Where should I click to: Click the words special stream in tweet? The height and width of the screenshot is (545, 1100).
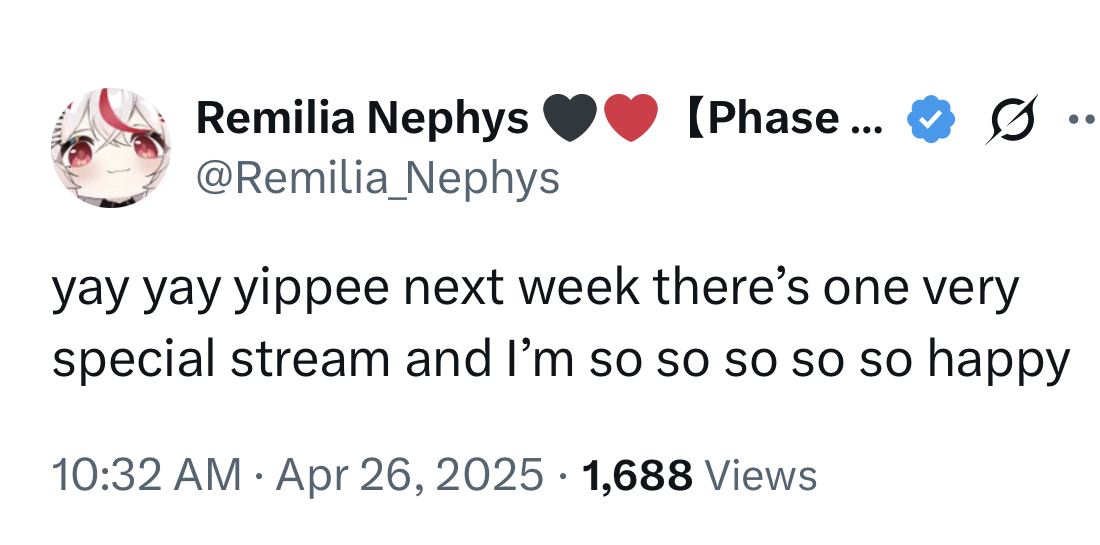[x=221, y=358]
